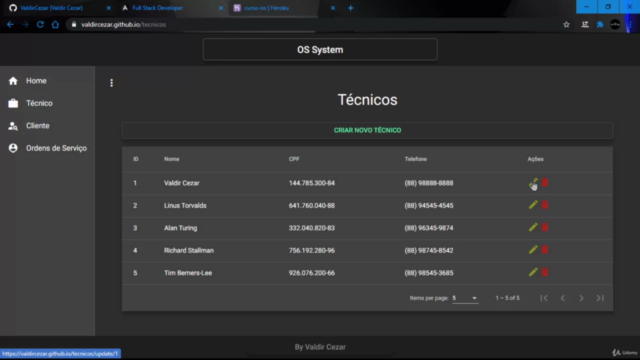This screenshot has width=640, height=360.
Task: Open the three-dot sidebar menu icon
Action: [x=111, y=83]
